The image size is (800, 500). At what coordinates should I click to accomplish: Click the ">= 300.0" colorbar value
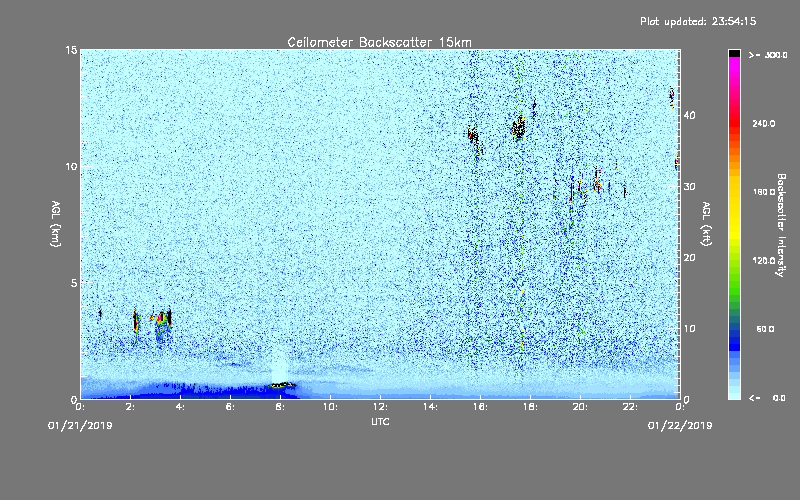tap(768, 55)
